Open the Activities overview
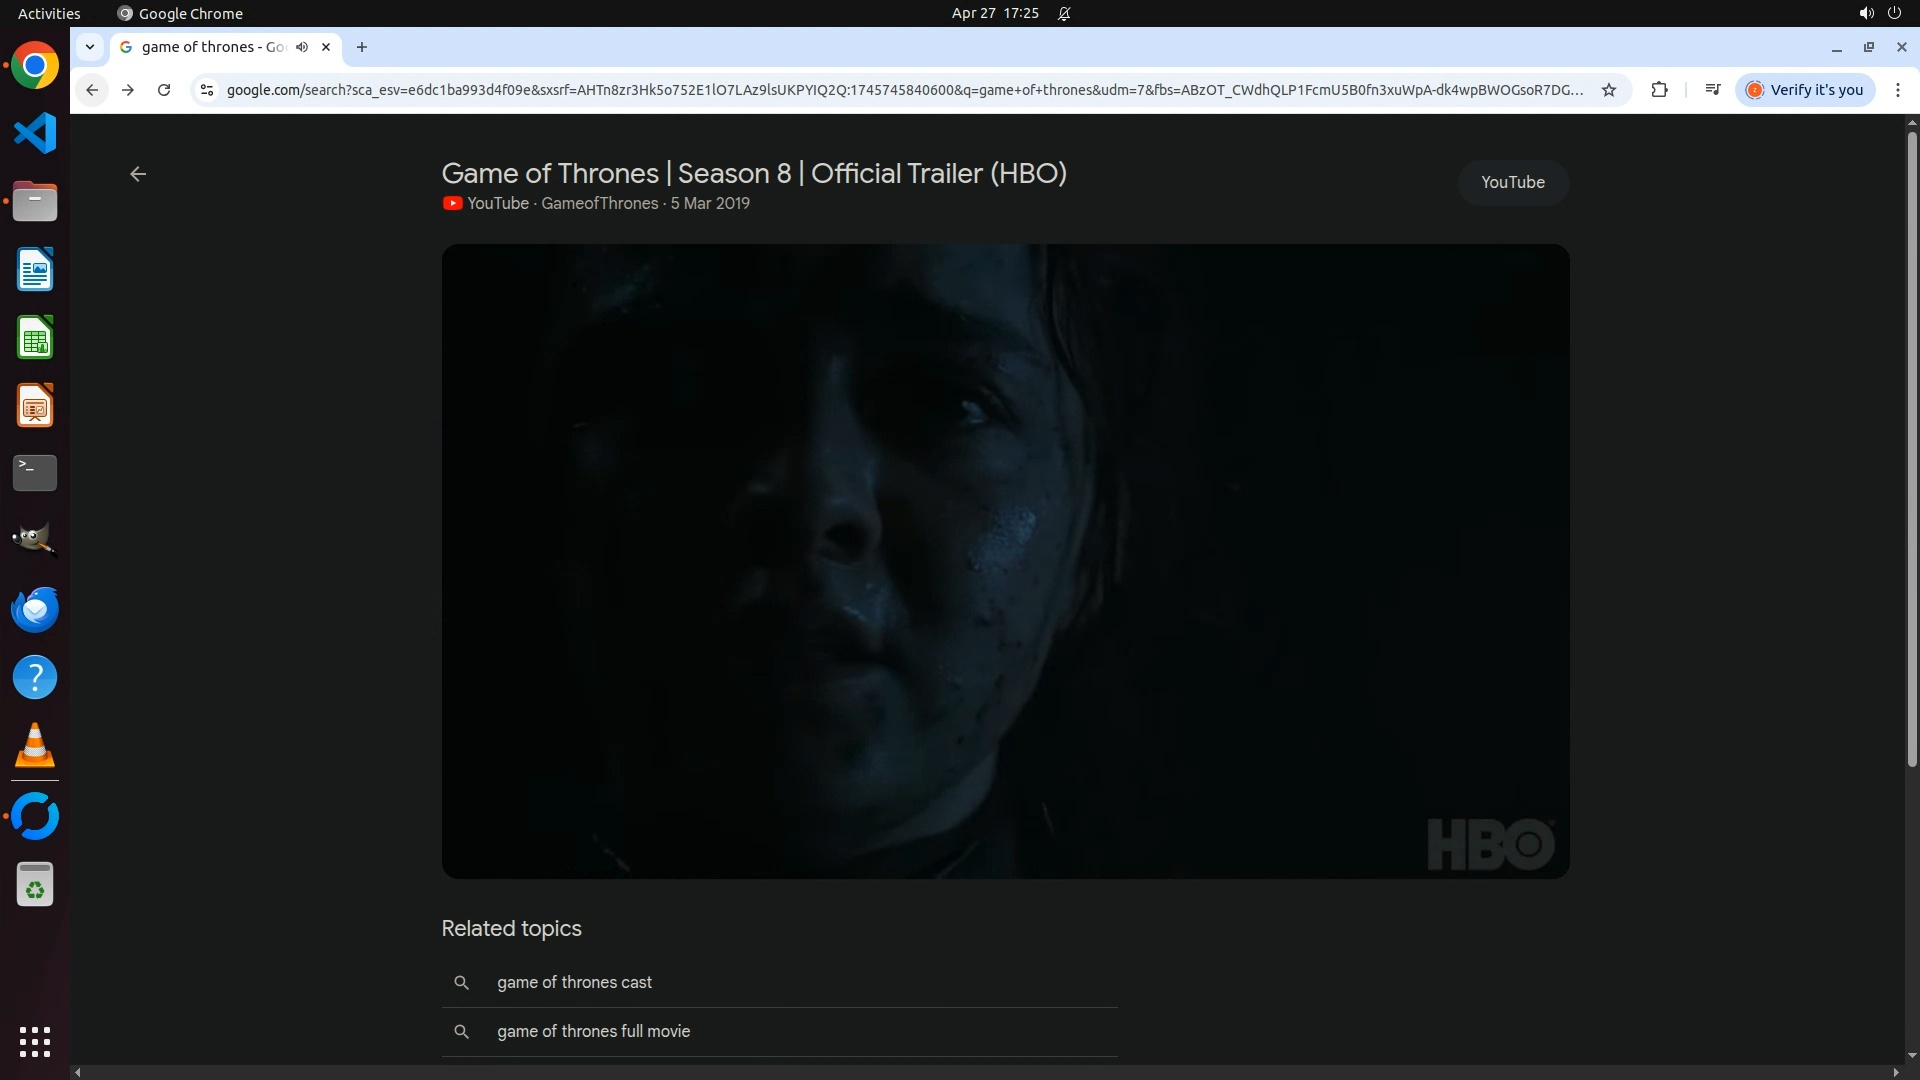Image resolution: width=1920 pixels, height=1080 pixels. coord(49,13)
